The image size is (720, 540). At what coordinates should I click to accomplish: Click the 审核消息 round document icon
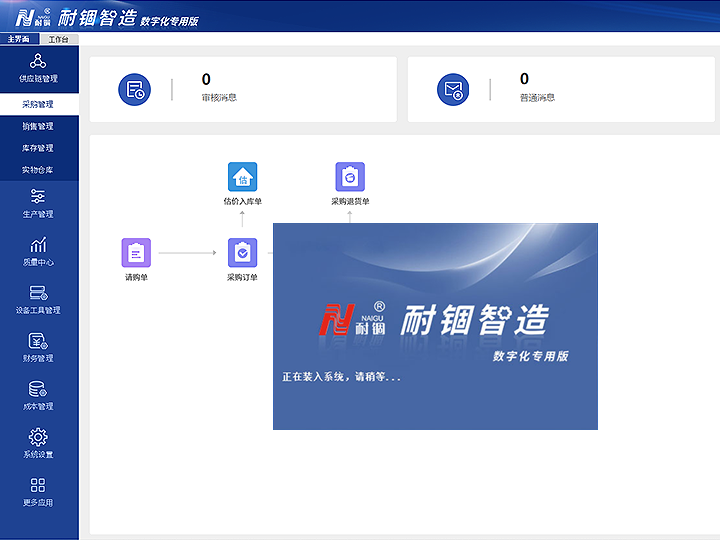(135, 90)
